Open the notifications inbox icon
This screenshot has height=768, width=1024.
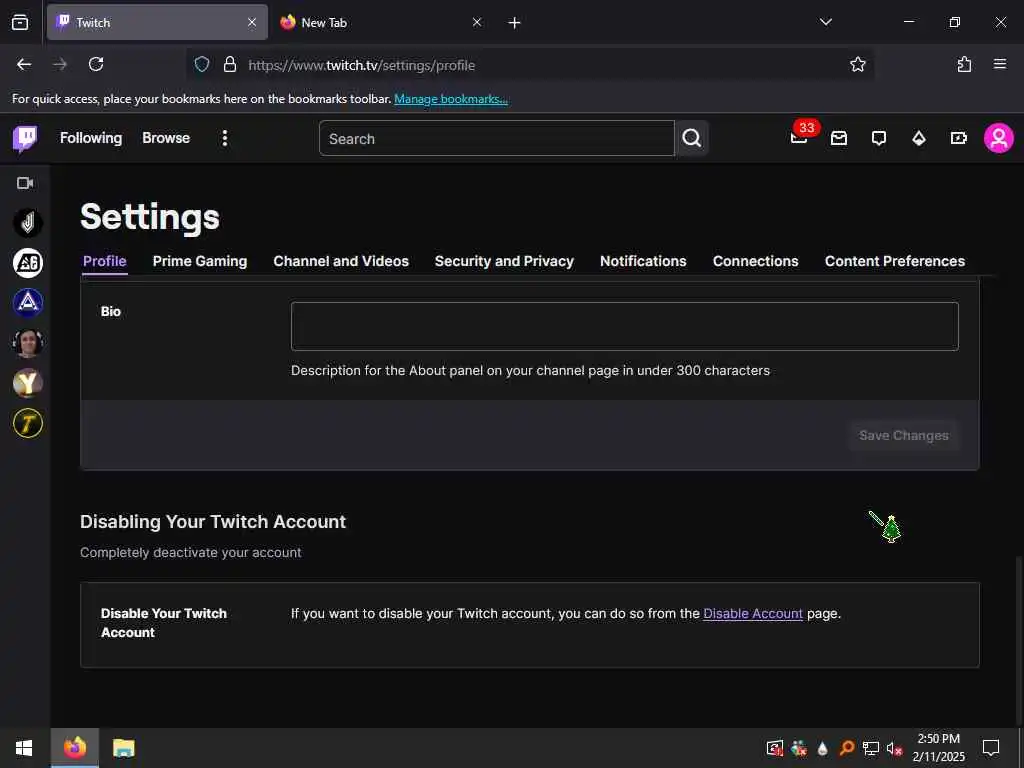839,138
